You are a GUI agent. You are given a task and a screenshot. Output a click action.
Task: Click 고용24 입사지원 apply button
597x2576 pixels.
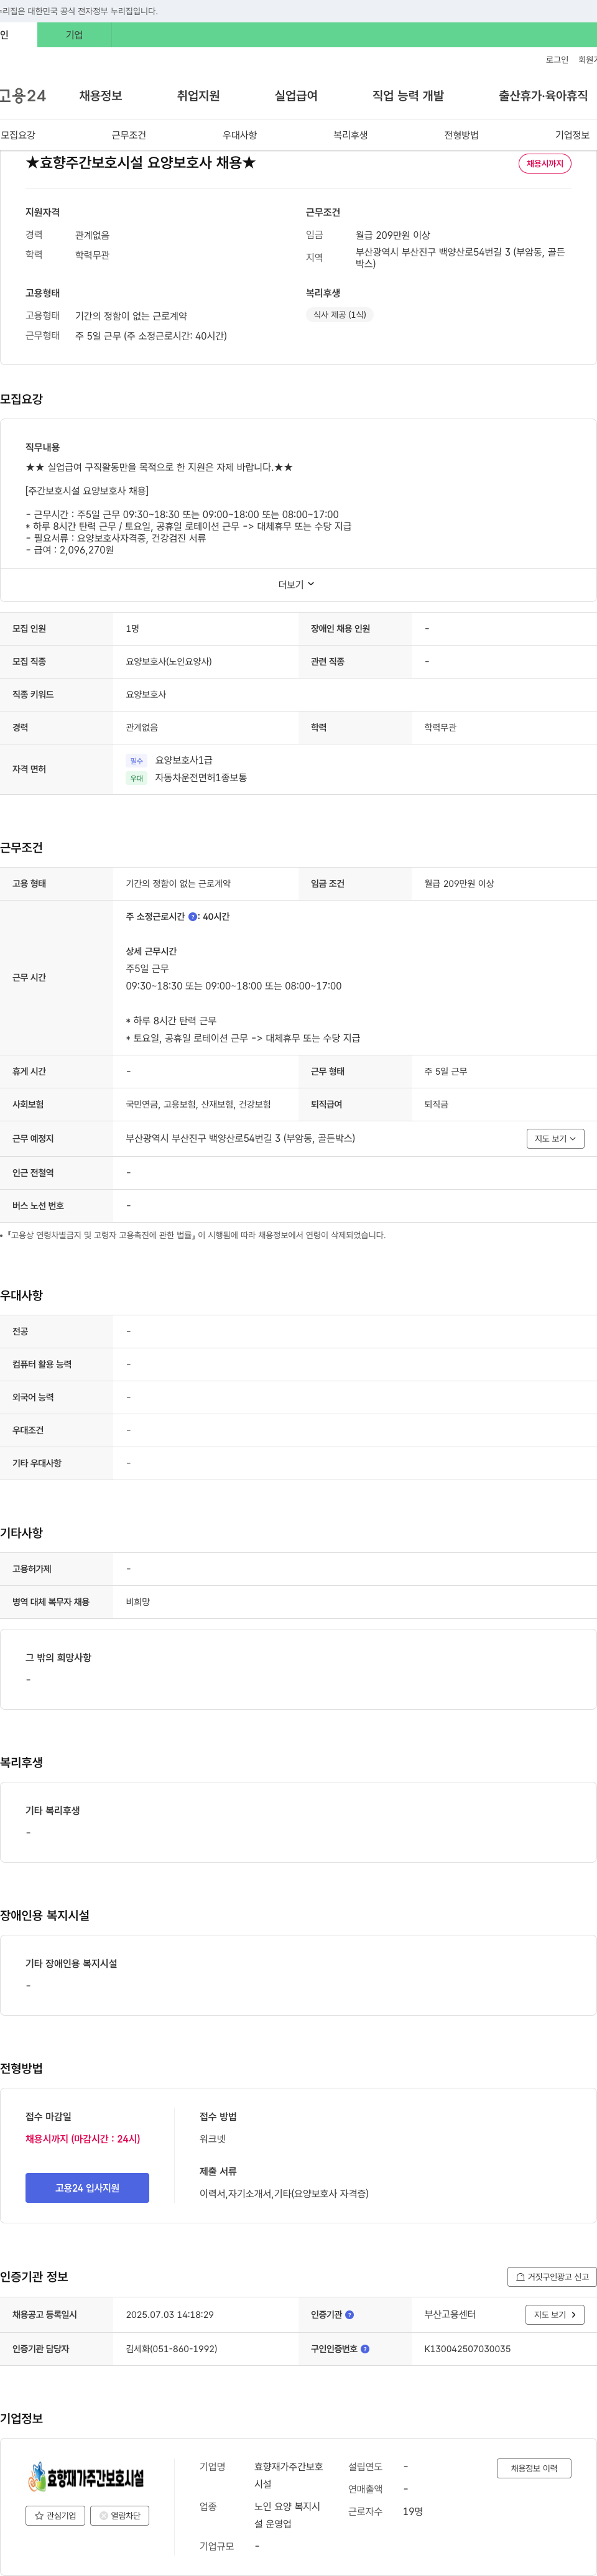point(87,2188)
